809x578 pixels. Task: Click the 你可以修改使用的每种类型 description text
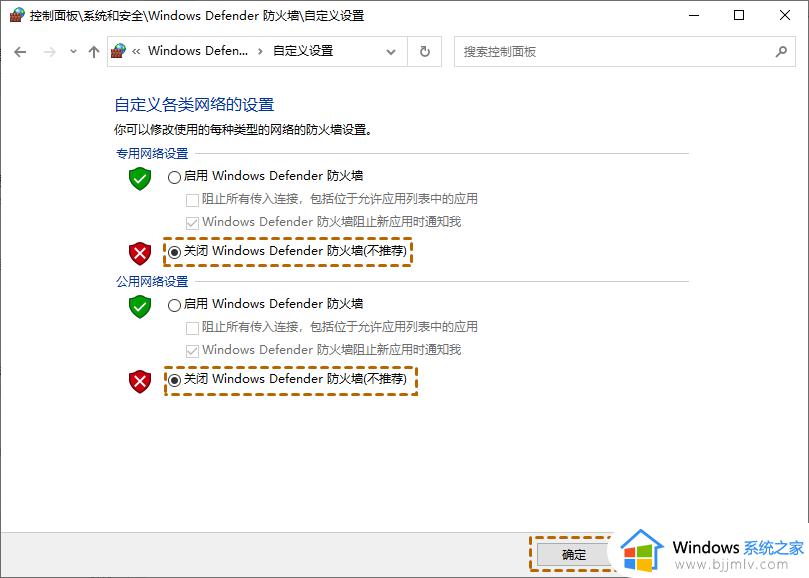click(x=242, y=130)
